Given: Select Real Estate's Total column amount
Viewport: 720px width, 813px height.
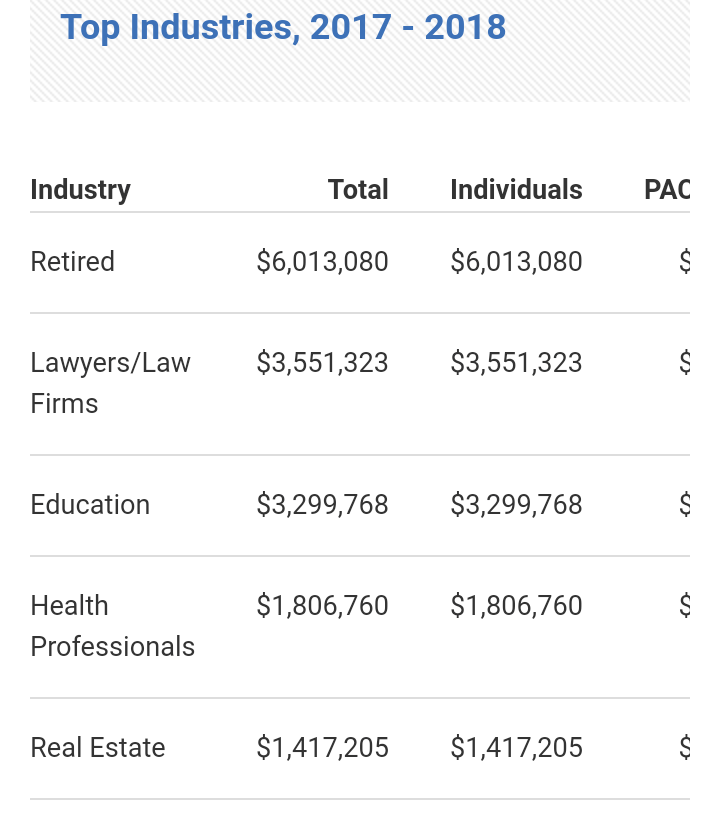Looking at the screenshot, I should 322,748.
